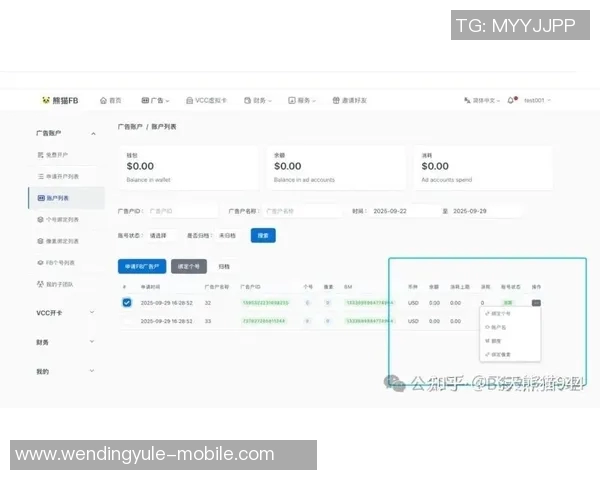Open the 简体中文 language selector

tap(482, 100)
